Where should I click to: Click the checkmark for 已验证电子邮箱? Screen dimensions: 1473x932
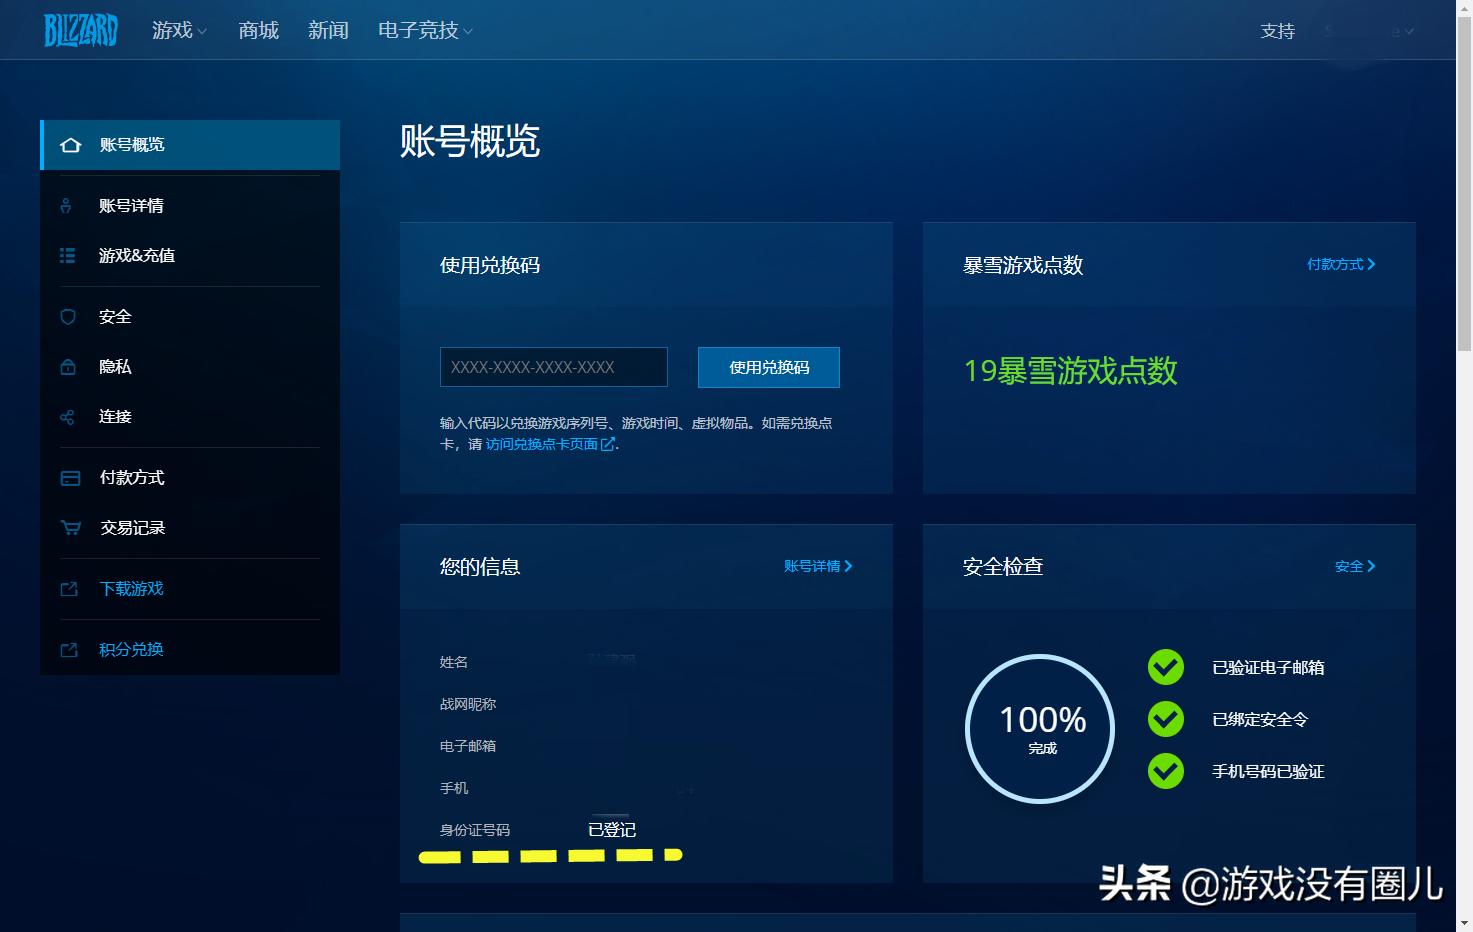[1165, 667]
